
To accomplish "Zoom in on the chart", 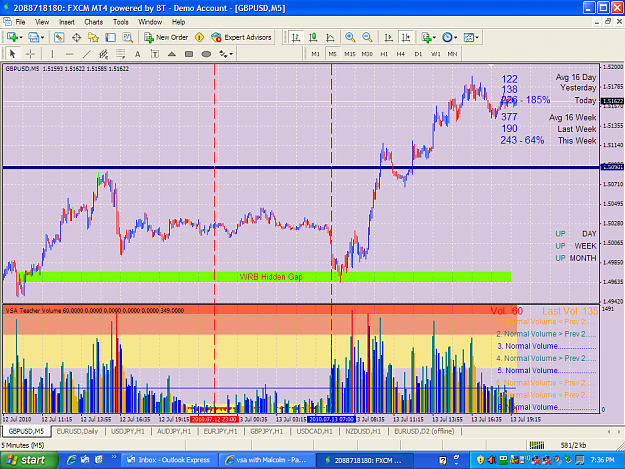I will pyautogui.click(x=350, y=37).
